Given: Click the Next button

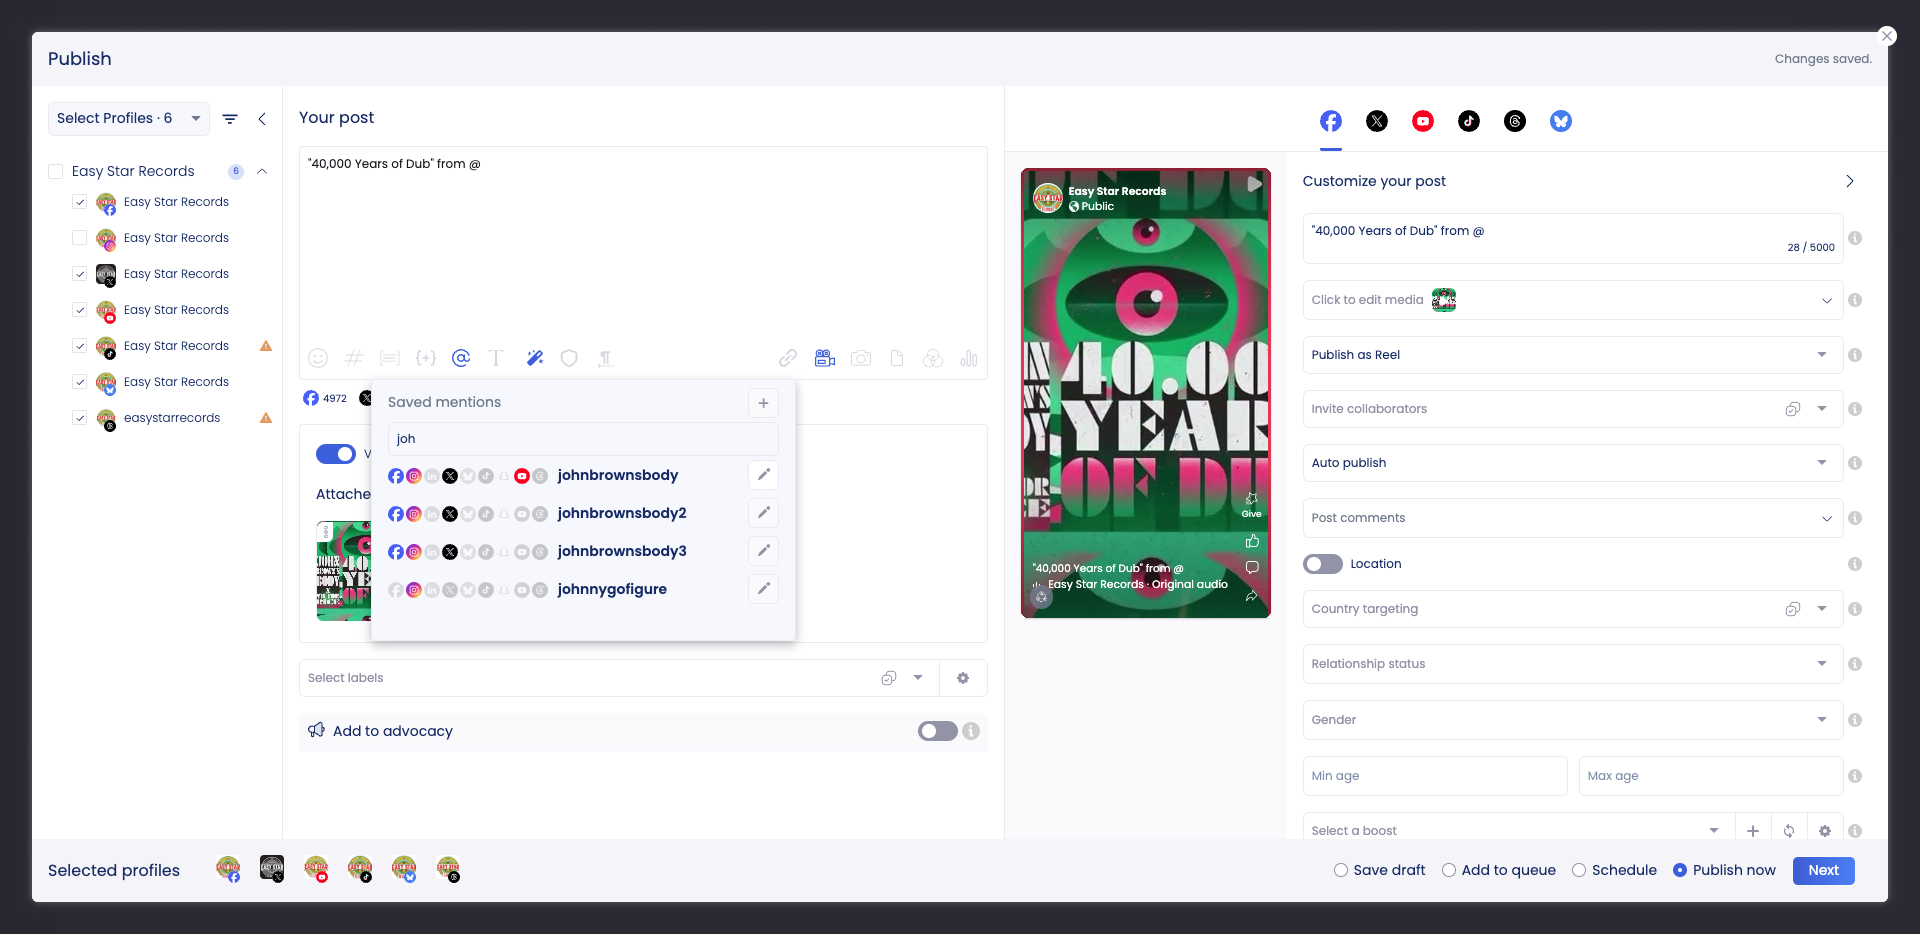Looking at the screenshot, I should coord(1823,870).
